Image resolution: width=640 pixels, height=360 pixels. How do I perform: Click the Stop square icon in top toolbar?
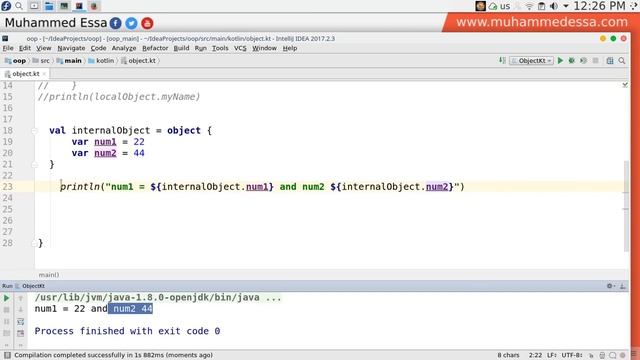pos(596,60)
